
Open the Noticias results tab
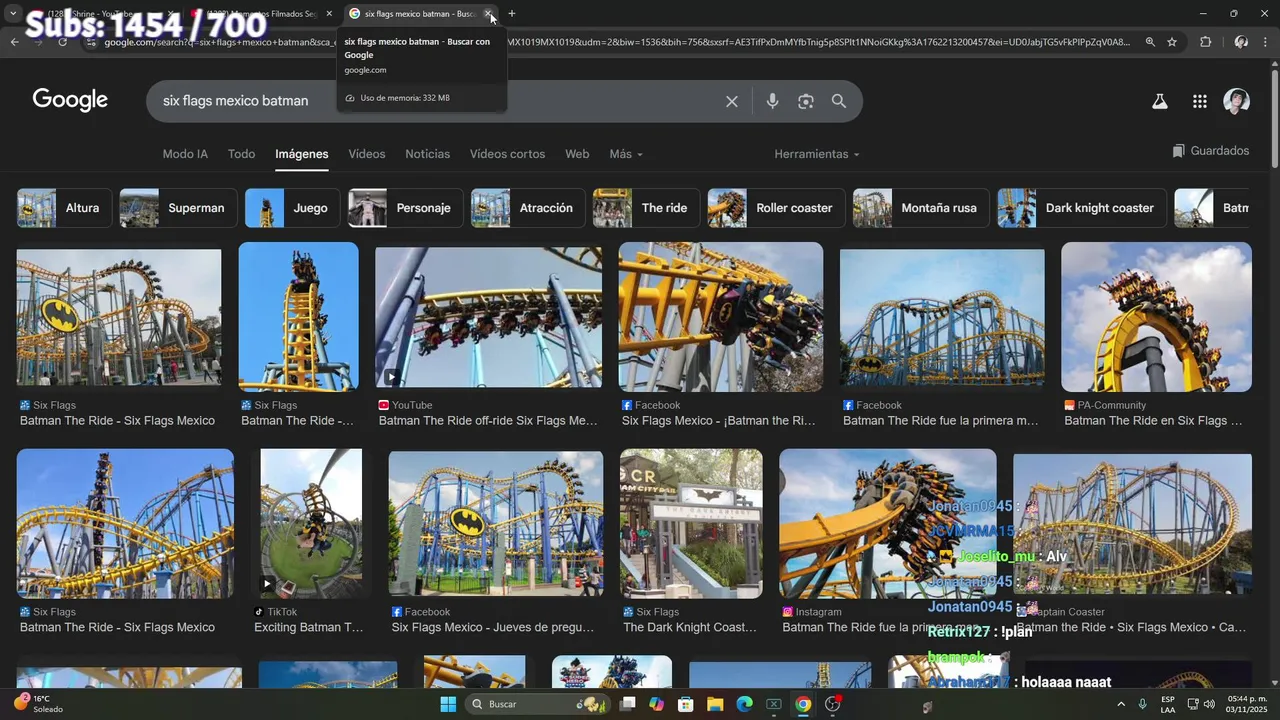tap(427, 154)
